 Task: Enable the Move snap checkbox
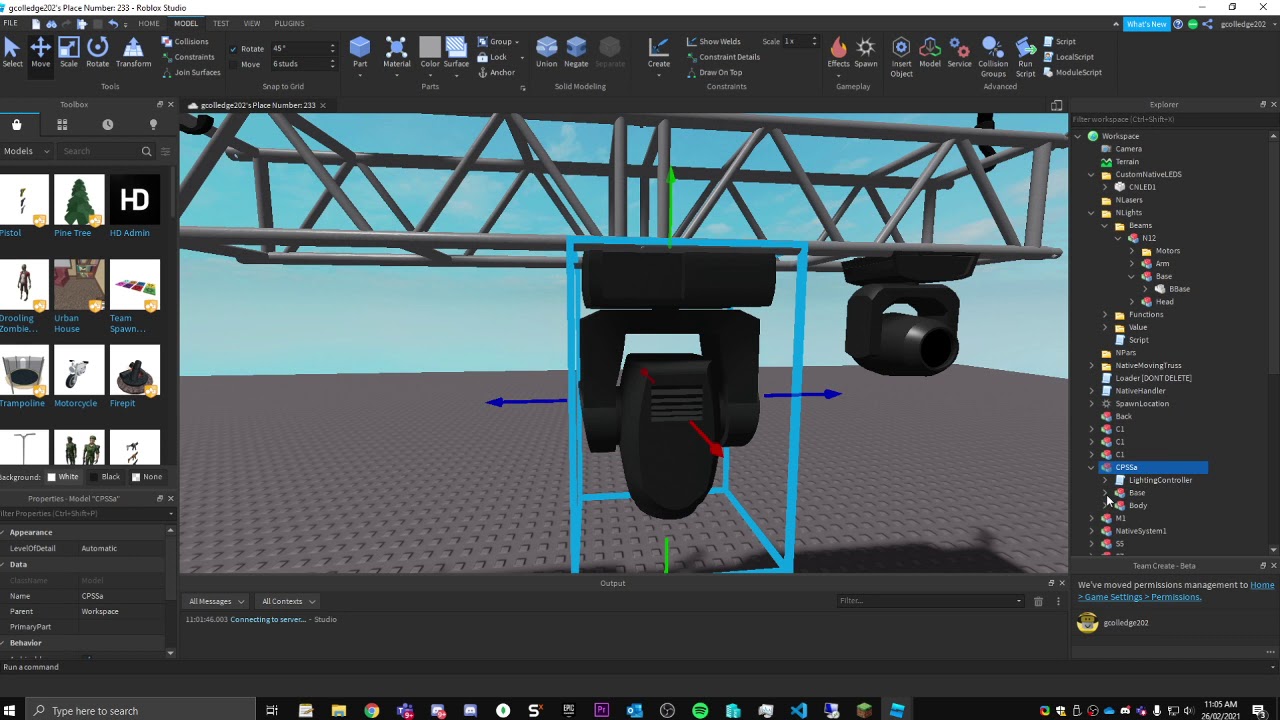coord(234,64)
